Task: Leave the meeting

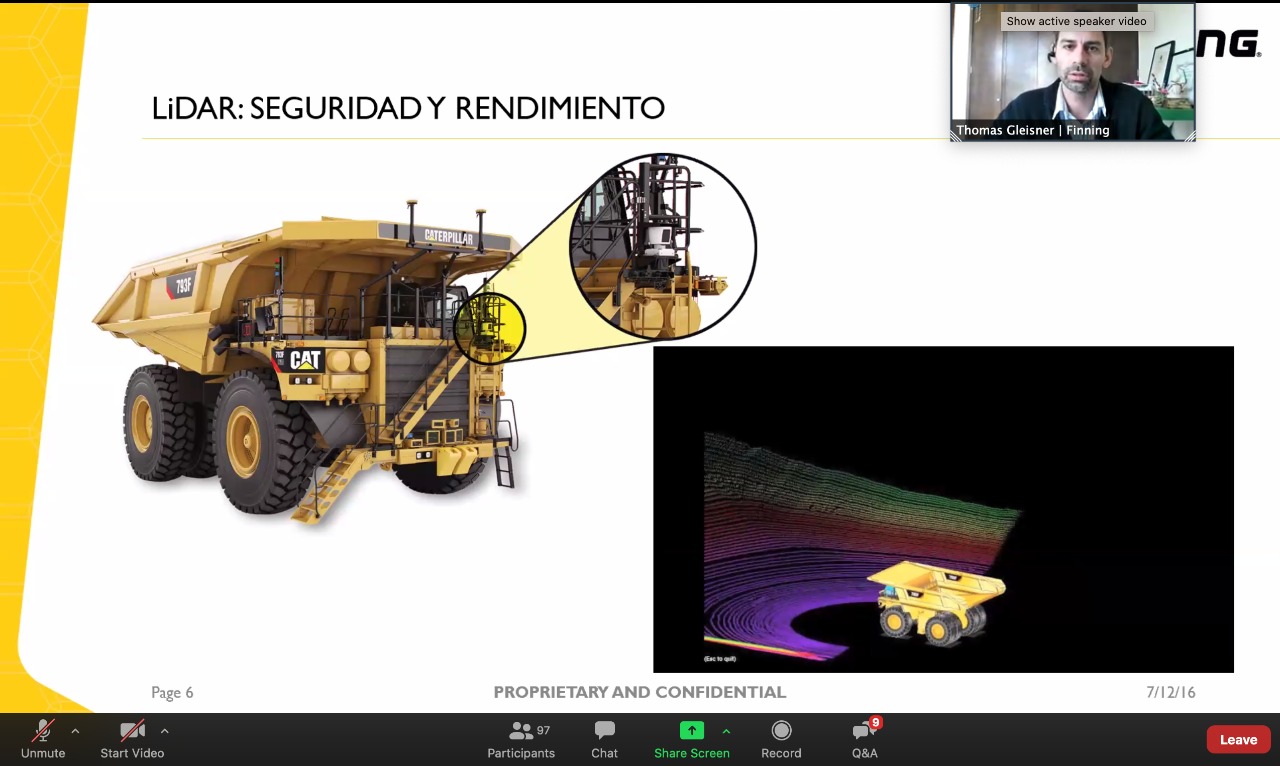Action: 1238,740
